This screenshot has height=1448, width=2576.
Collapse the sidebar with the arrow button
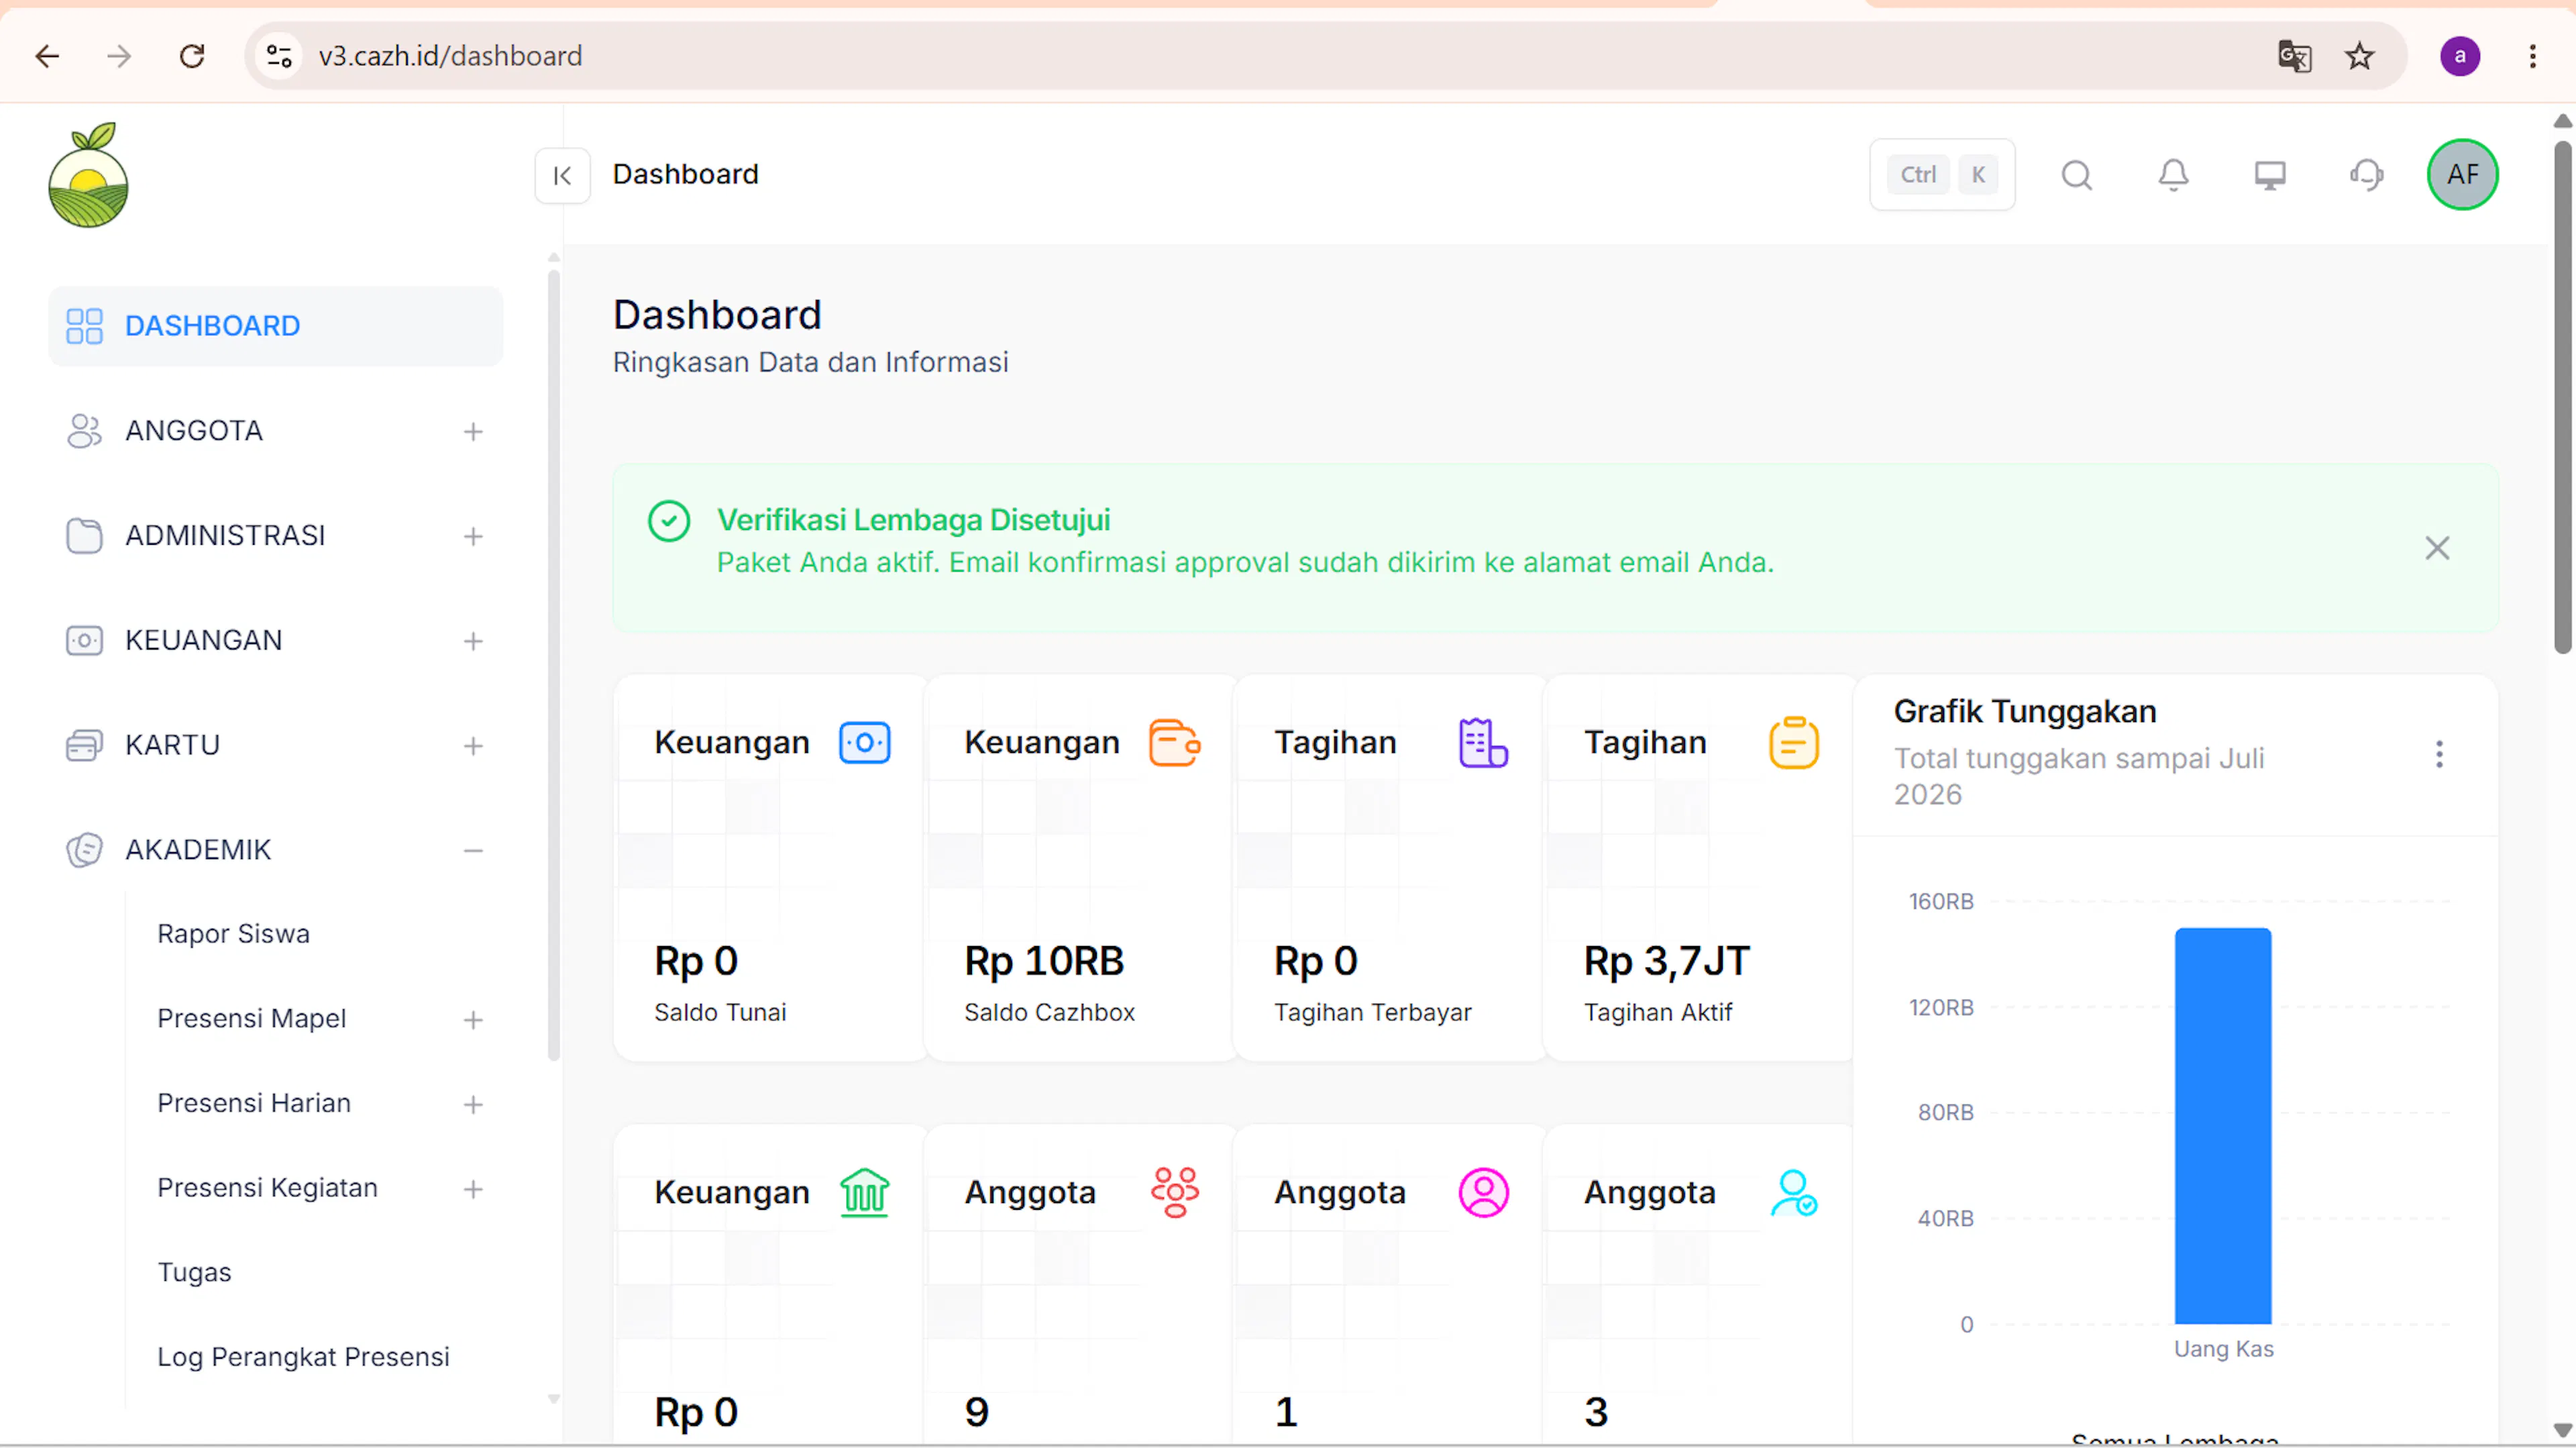click(x=562, y=175)
